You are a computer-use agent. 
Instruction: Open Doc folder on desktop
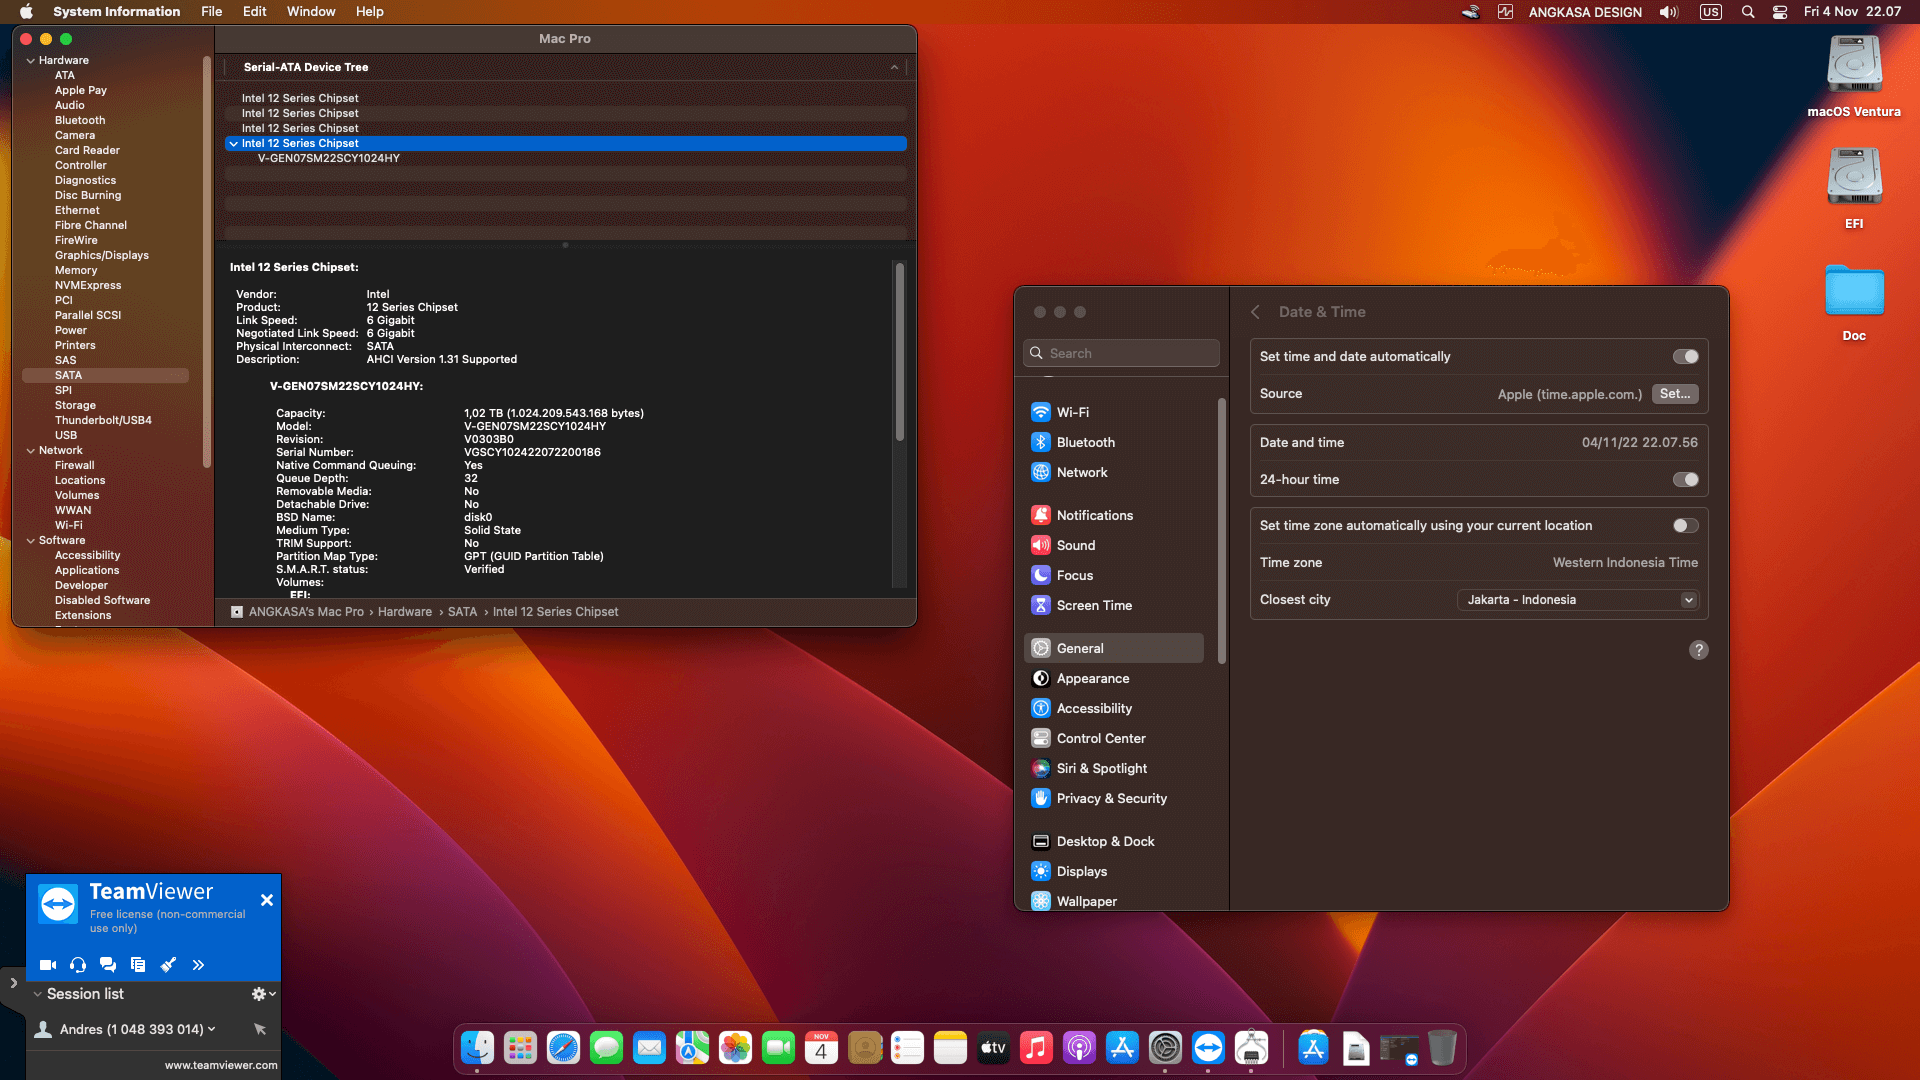(x=1854, y=303)
